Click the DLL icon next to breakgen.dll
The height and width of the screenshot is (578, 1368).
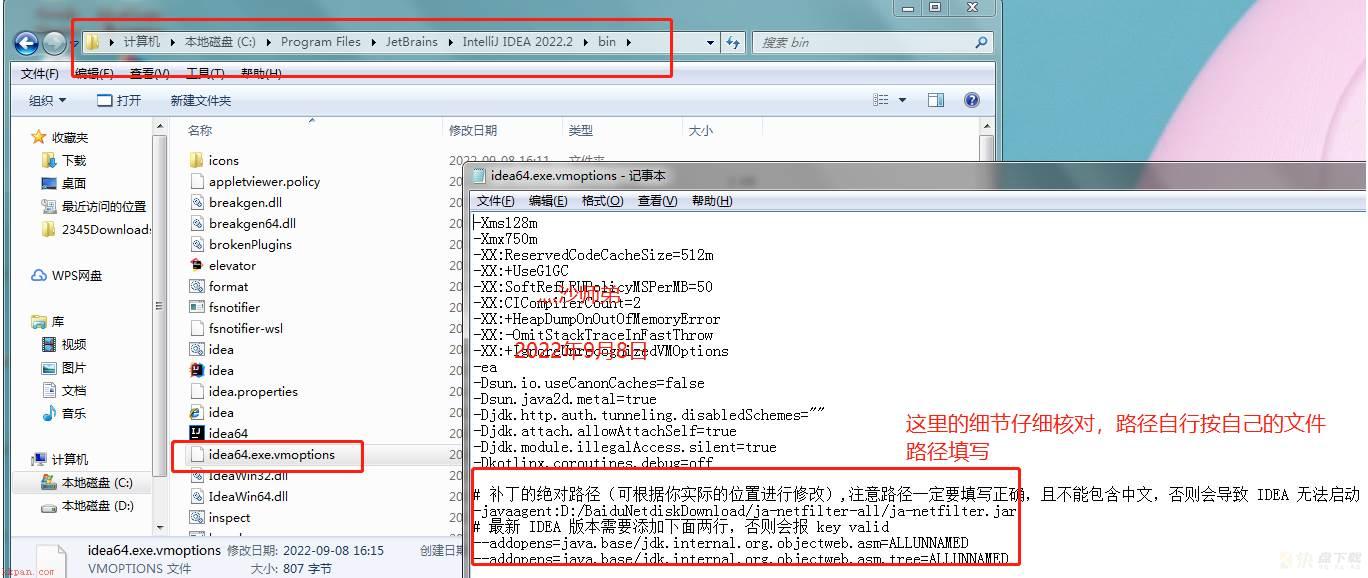click(197, 202)
